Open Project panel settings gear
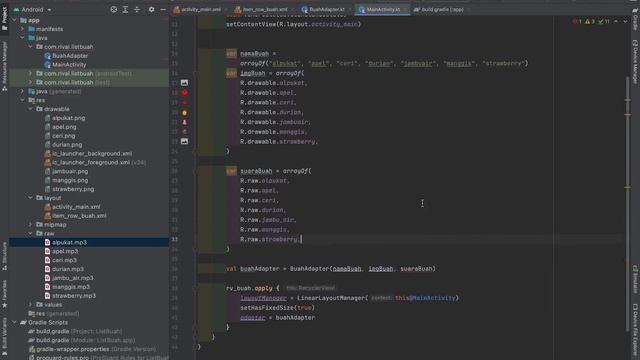The width and height of the screenshot is (640, 360). (x=151, y=9)
